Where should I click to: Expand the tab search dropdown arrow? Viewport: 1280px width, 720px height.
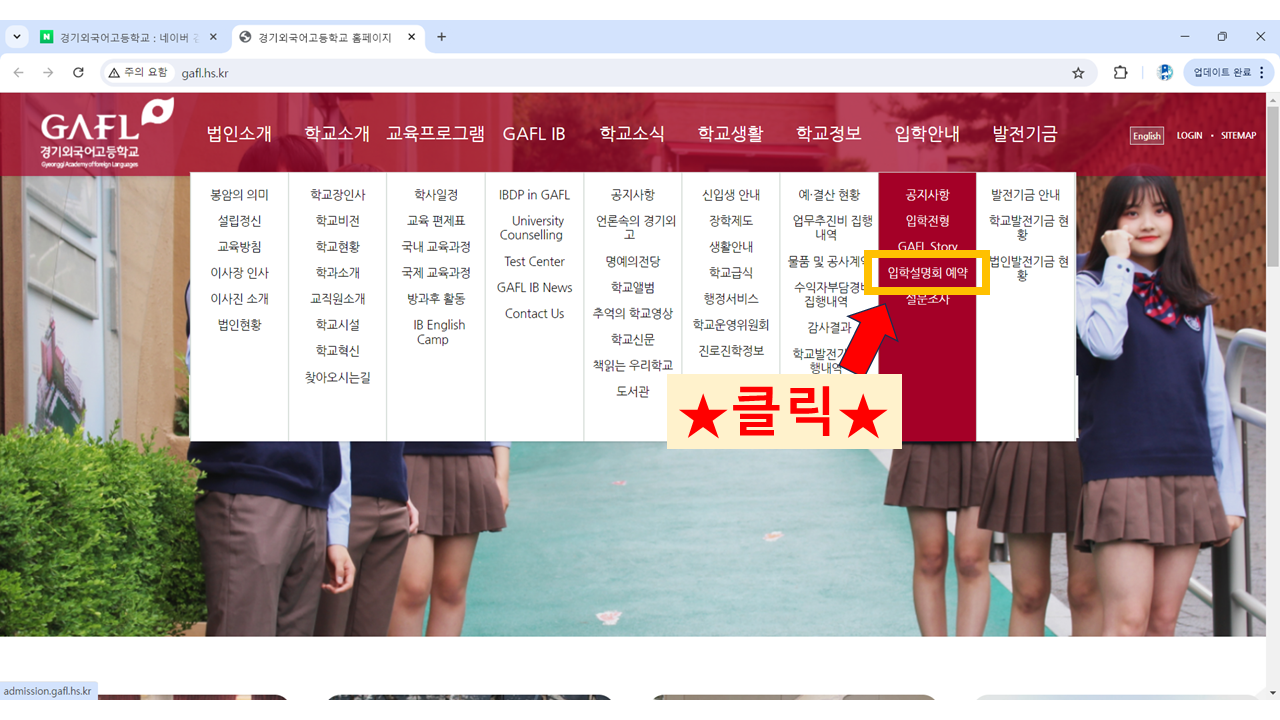(16, 37)
